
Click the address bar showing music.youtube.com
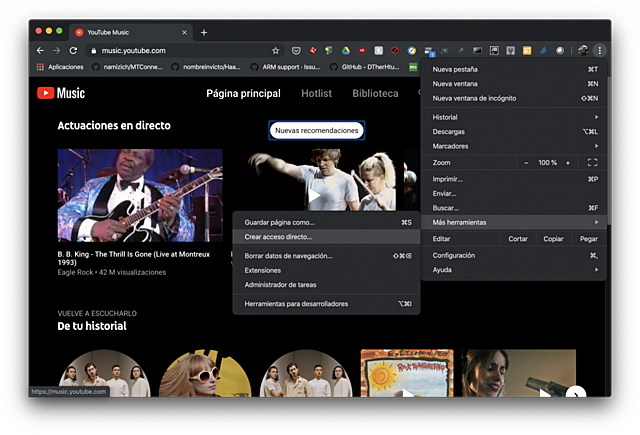tap(184, 51)
